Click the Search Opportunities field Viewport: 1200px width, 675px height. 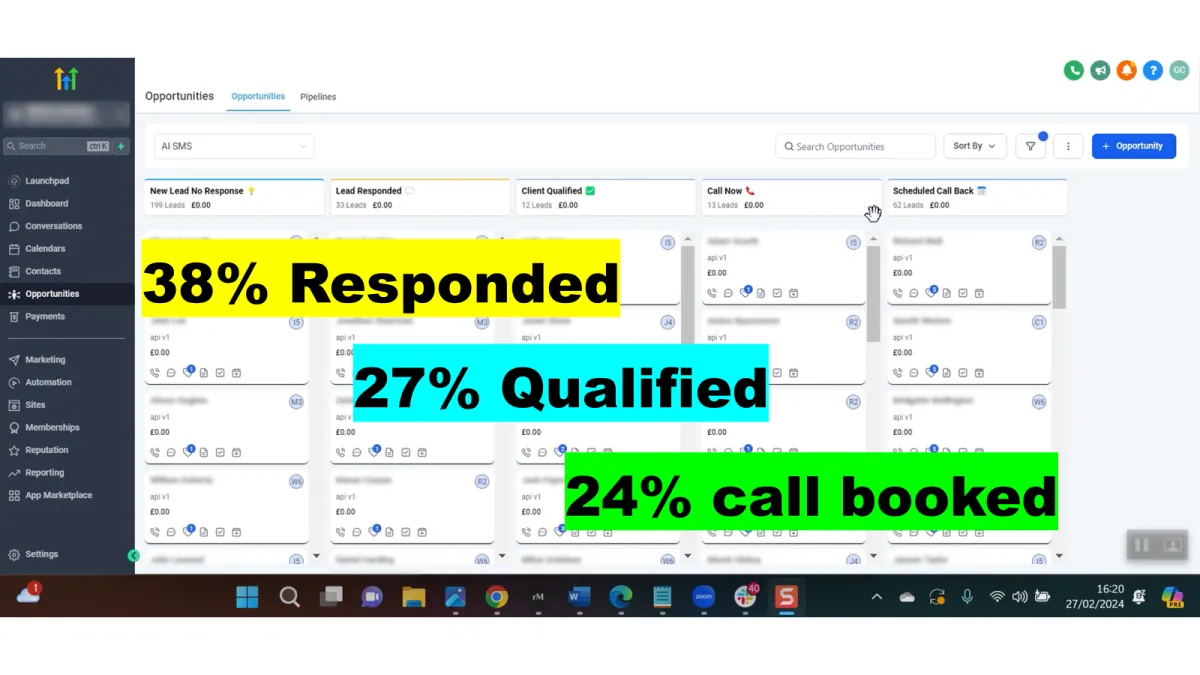[855, 146]
